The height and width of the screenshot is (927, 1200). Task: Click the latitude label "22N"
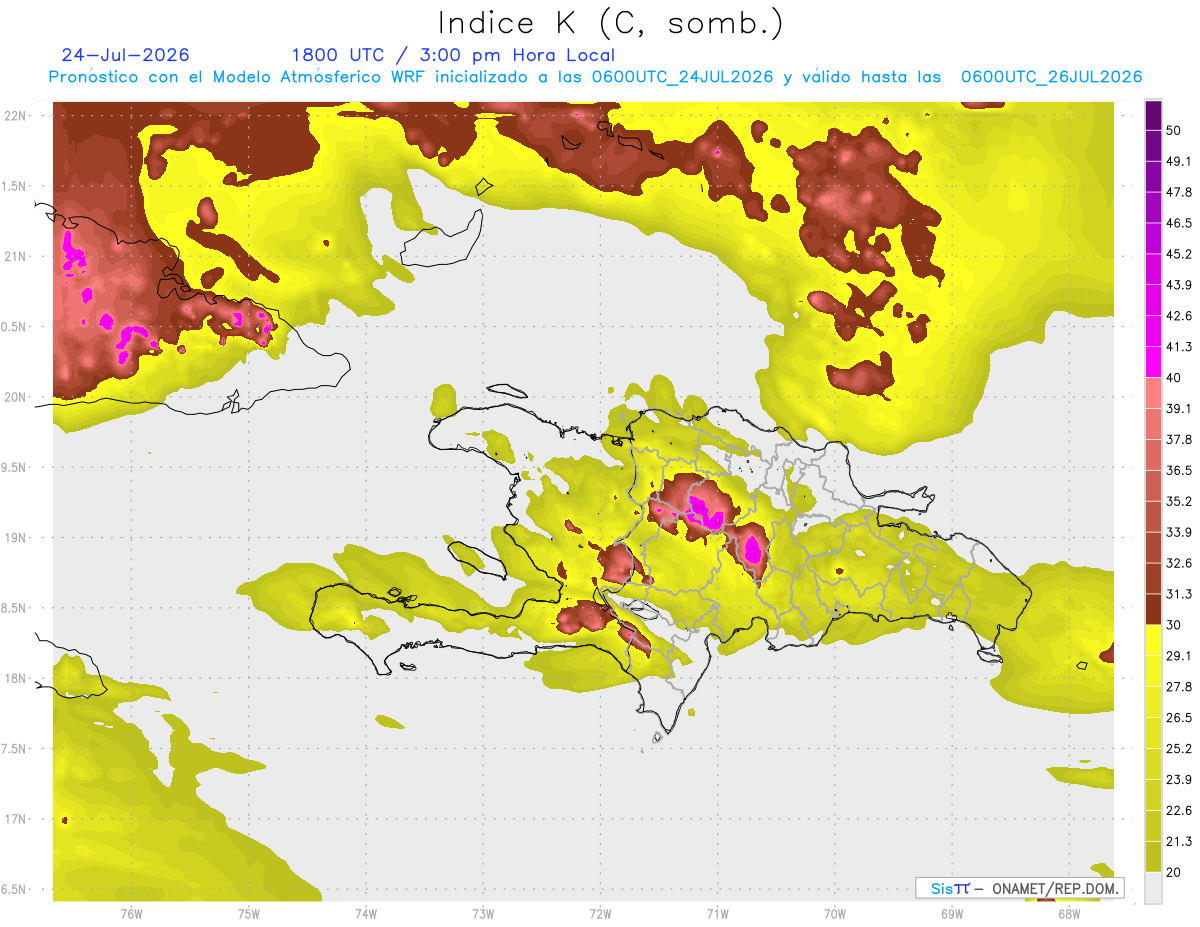(x=16, y=115)
